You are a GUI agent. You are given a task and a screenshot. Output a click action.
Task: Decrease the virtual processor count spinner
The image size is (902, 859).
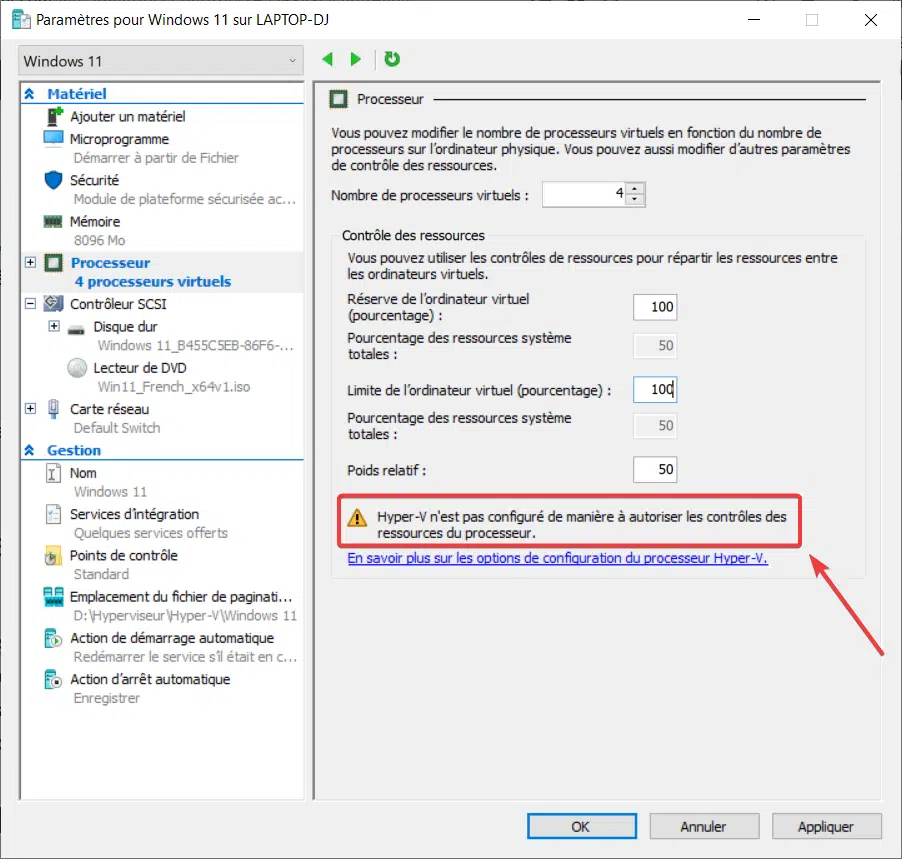coord(635,200)
